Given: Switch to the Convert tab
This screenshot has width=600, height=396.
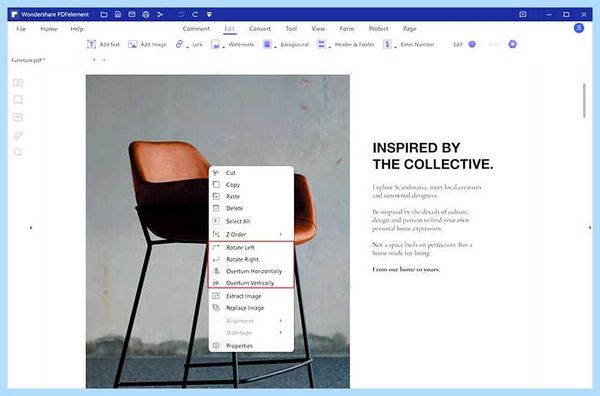Looking at the screenshot, I should pos(260,29).
